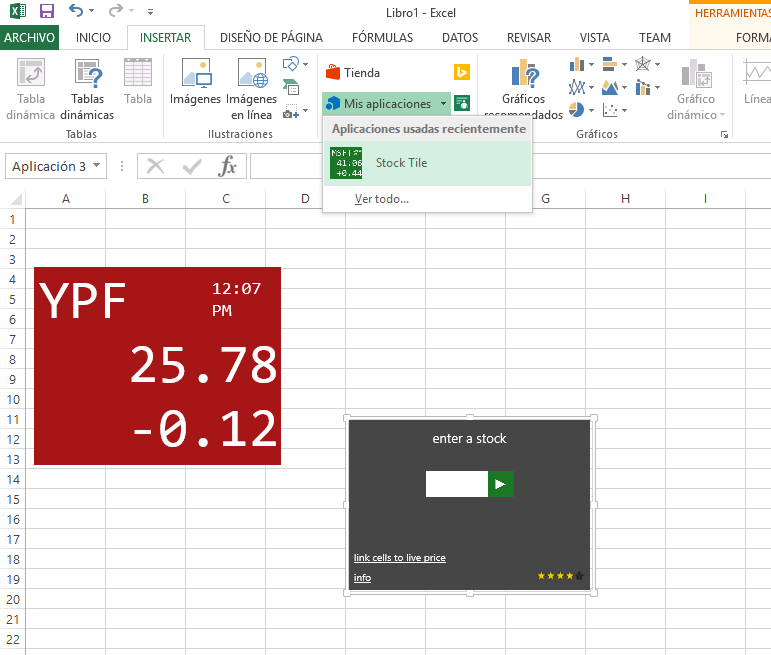Screen dimensions: 771x655
Task: Select column A header
Action: point(65,199)
